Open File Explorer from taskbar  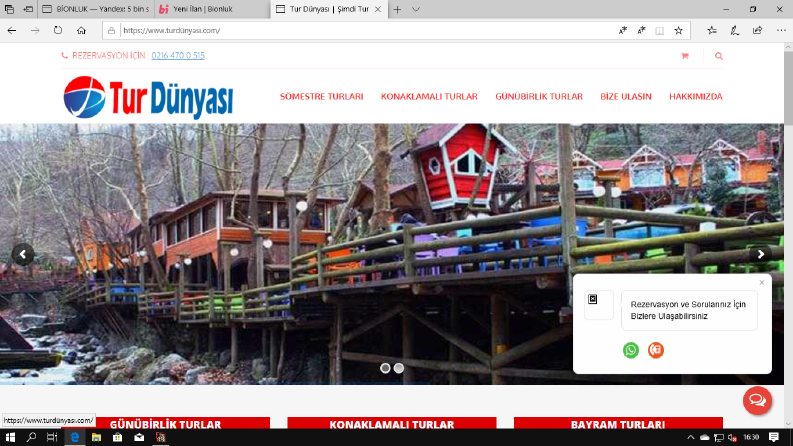96,437
